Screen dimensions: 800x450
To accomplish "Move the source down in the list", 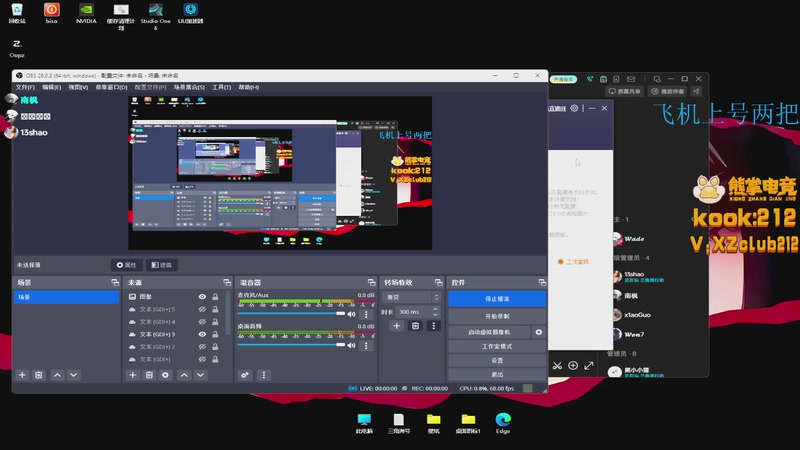I will 201,375.
